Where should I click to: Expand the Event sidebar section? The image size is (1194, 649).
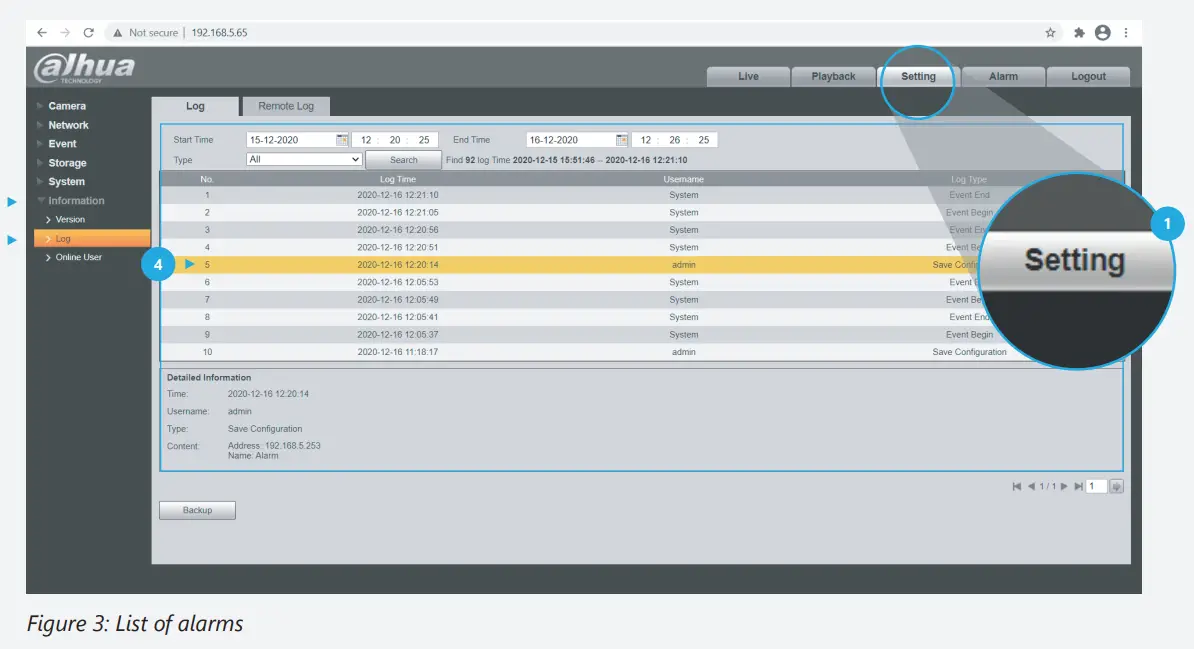point(62,144)
